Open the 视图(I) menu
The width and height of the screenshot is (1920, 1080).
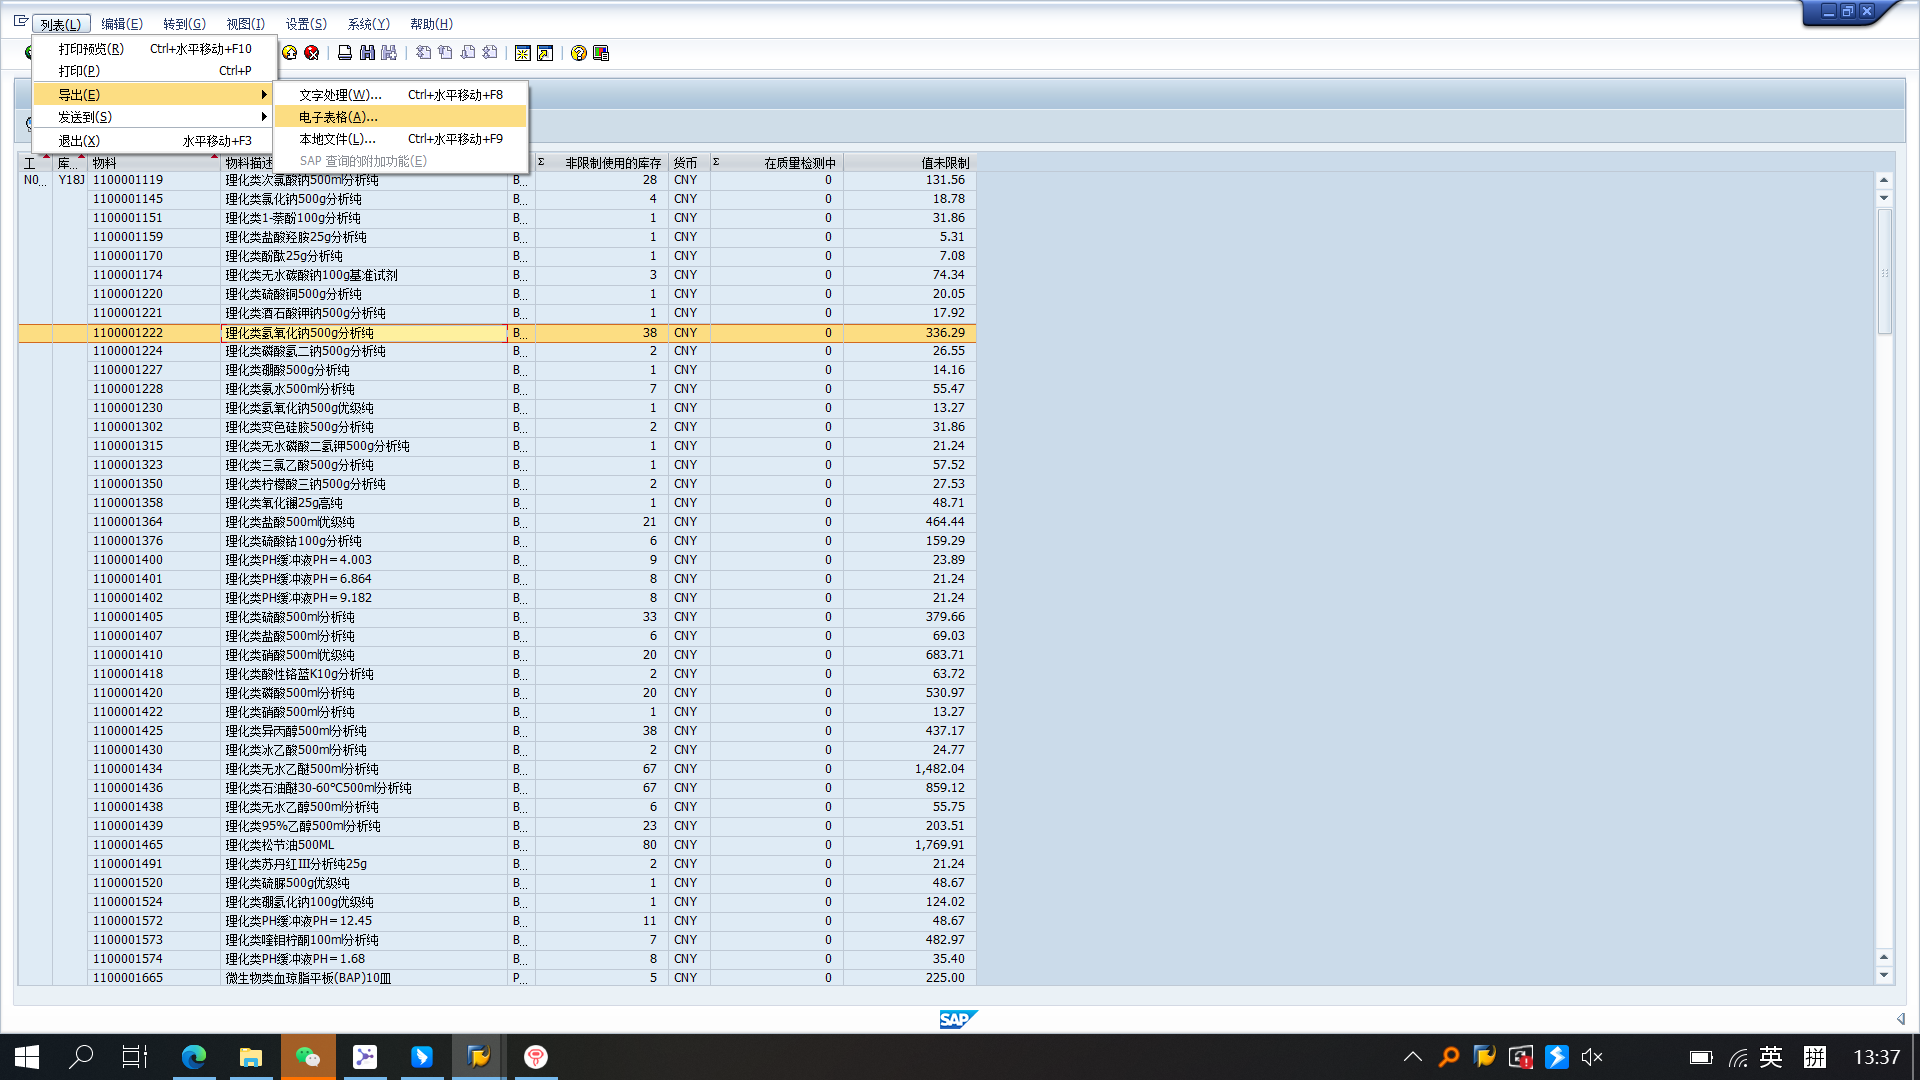245,24
